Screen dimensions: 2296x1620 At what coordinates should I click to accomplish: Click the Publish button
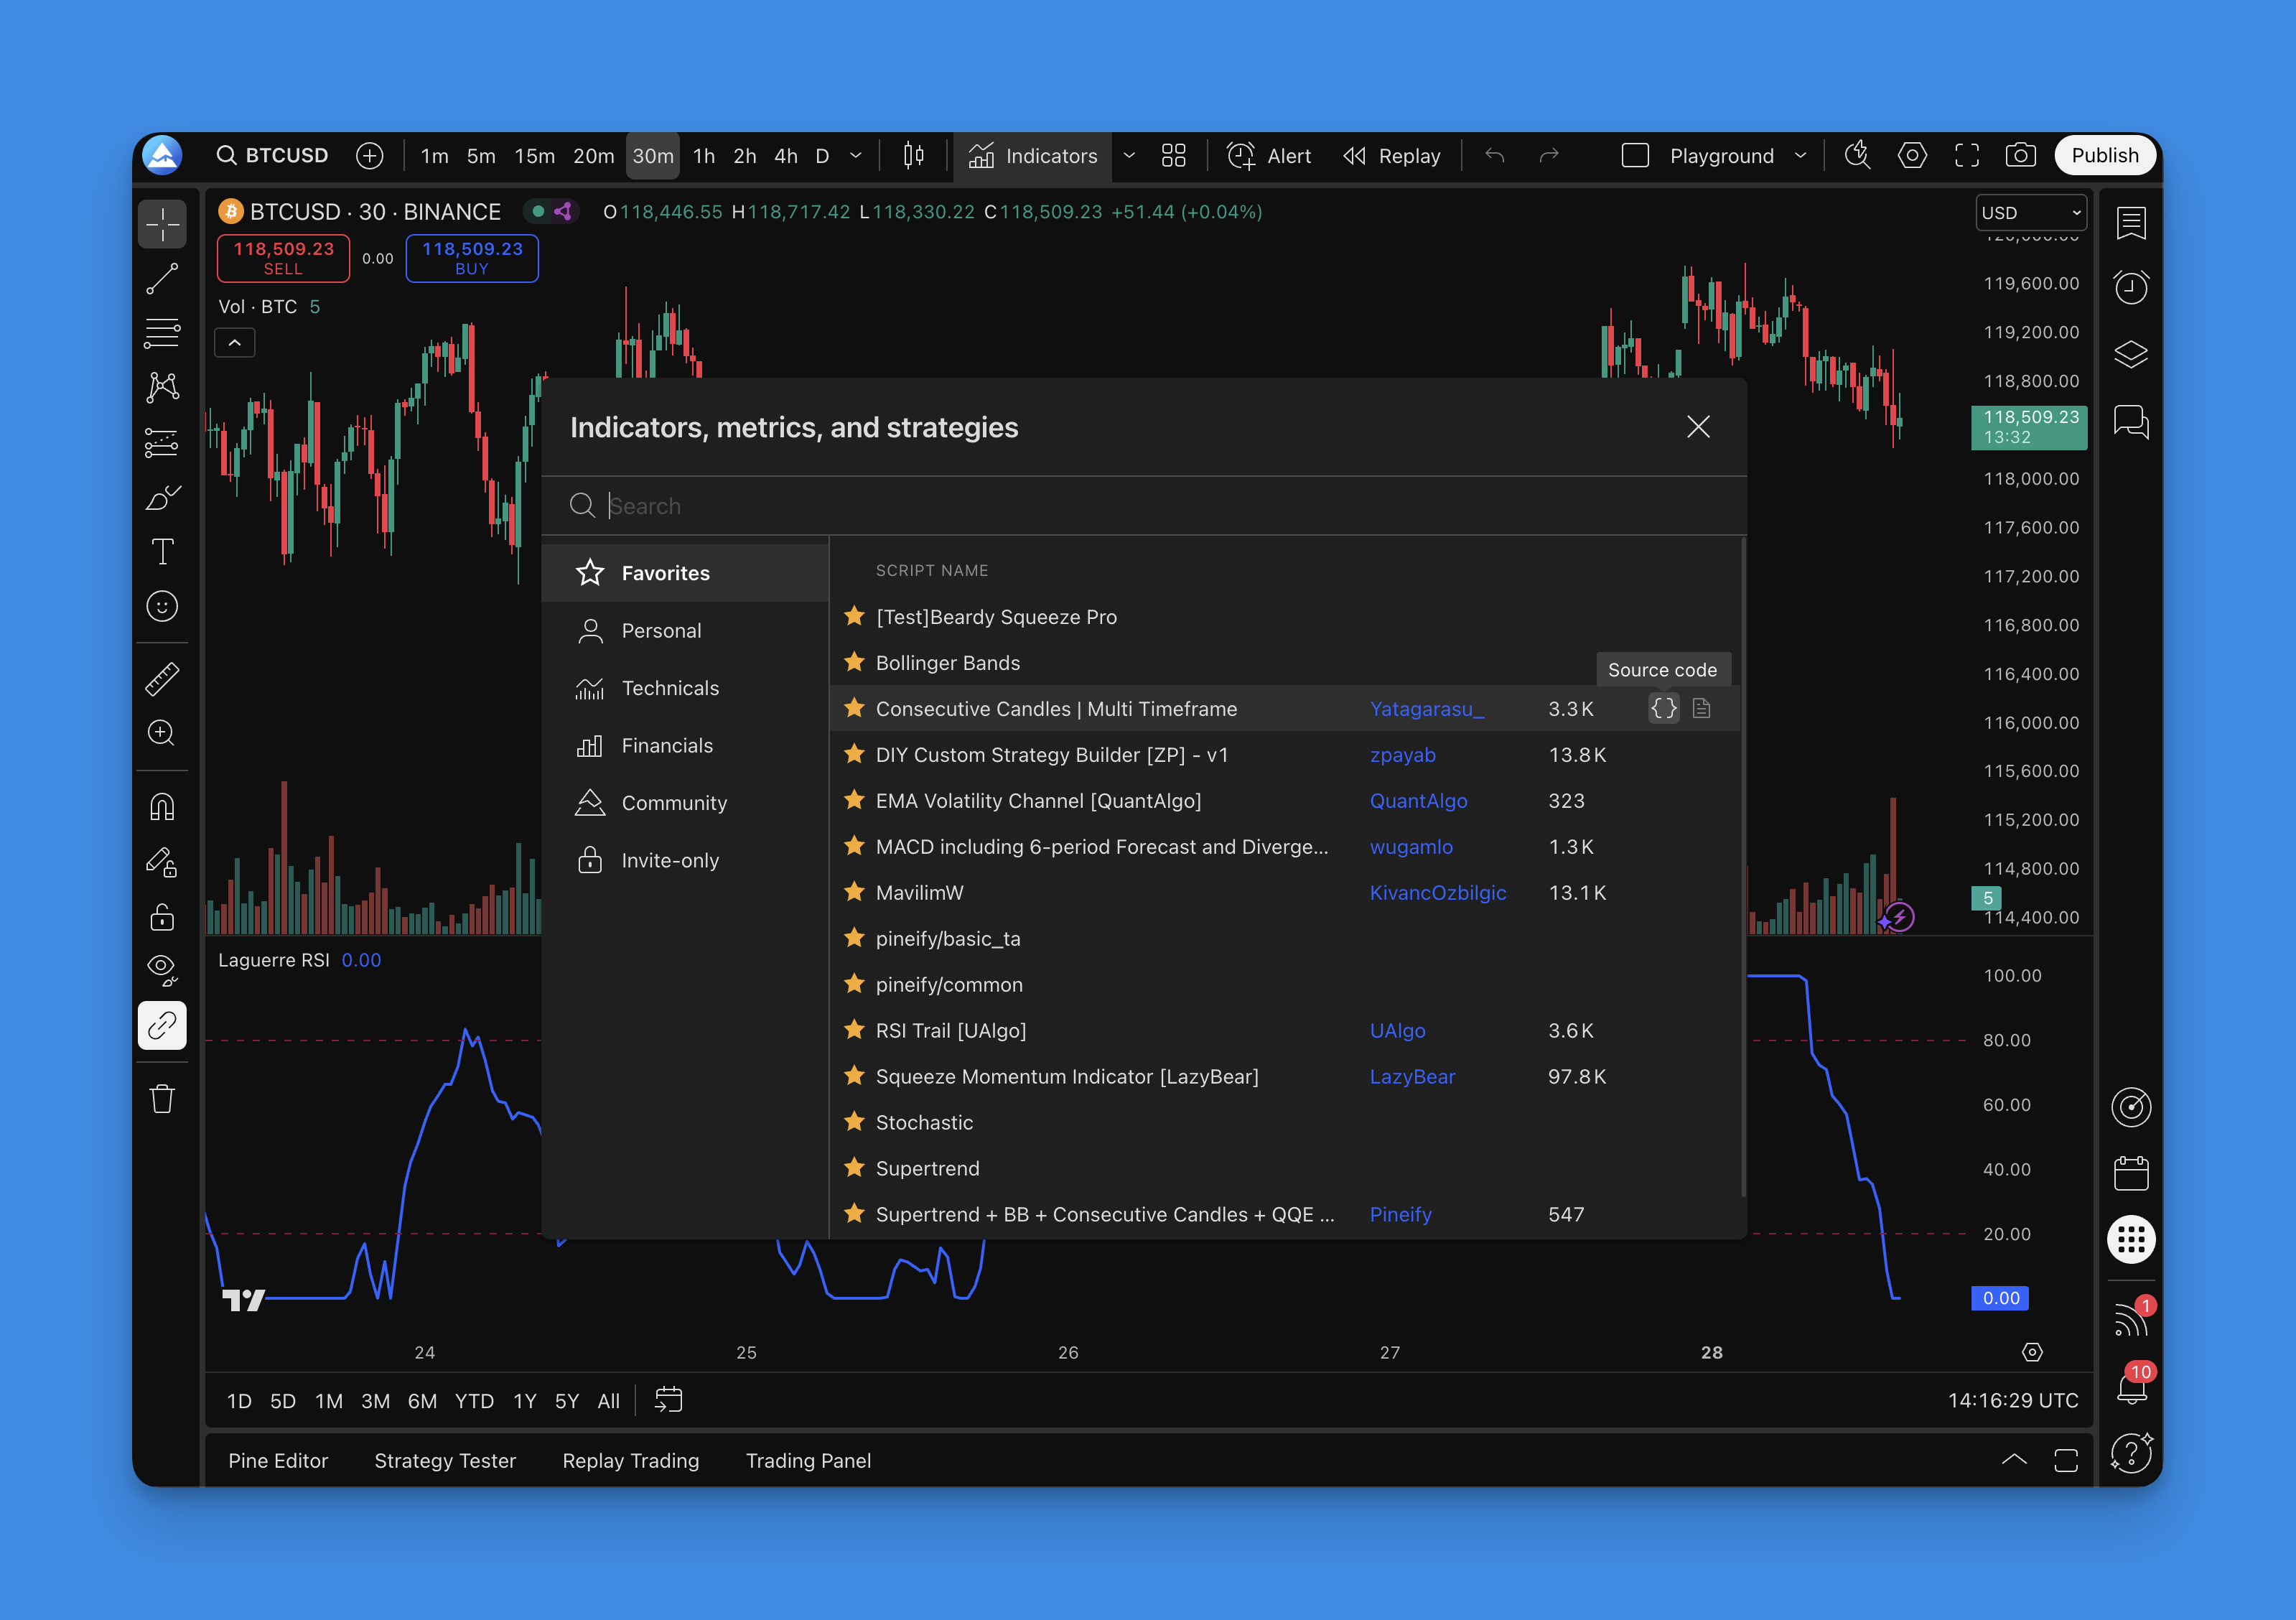coord(2105,156)
